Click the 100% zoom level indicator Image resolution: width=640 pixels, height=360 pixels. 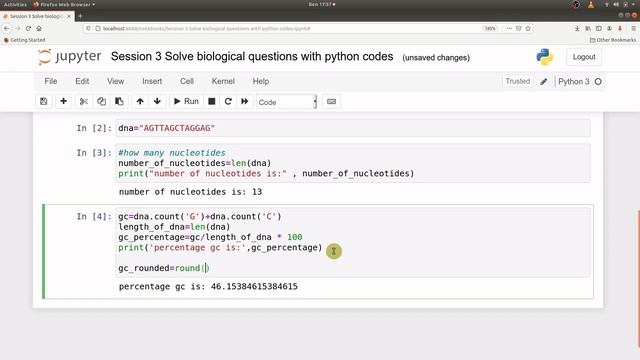point(490,29)
